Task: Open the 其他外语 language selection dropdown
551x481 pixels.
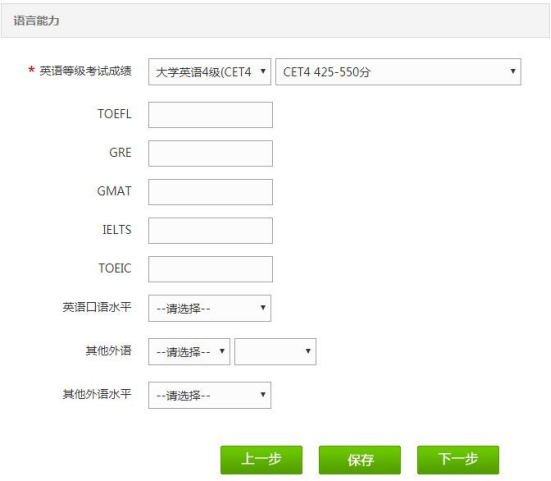Action: tap(189, 351)
